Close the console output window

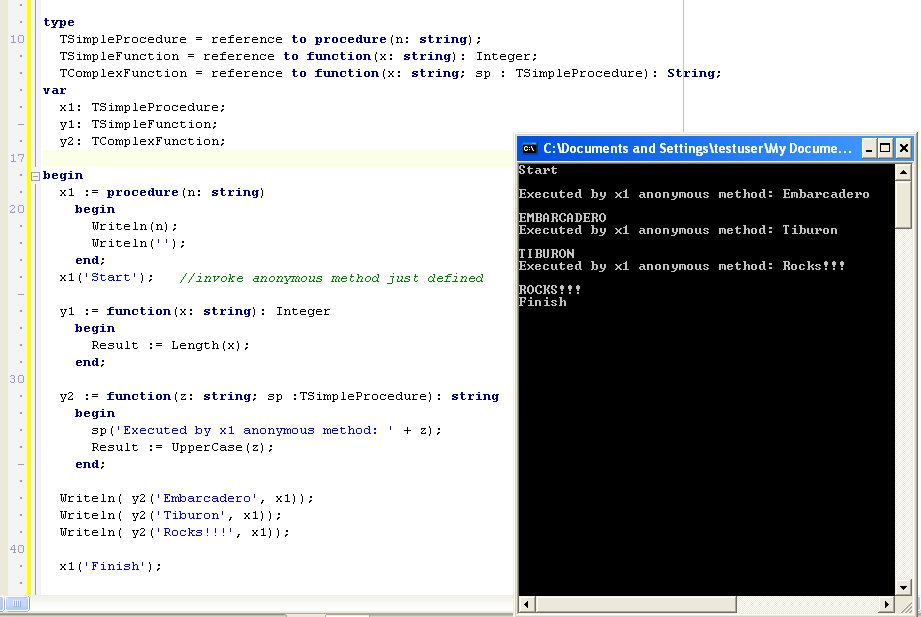(904, 148)
